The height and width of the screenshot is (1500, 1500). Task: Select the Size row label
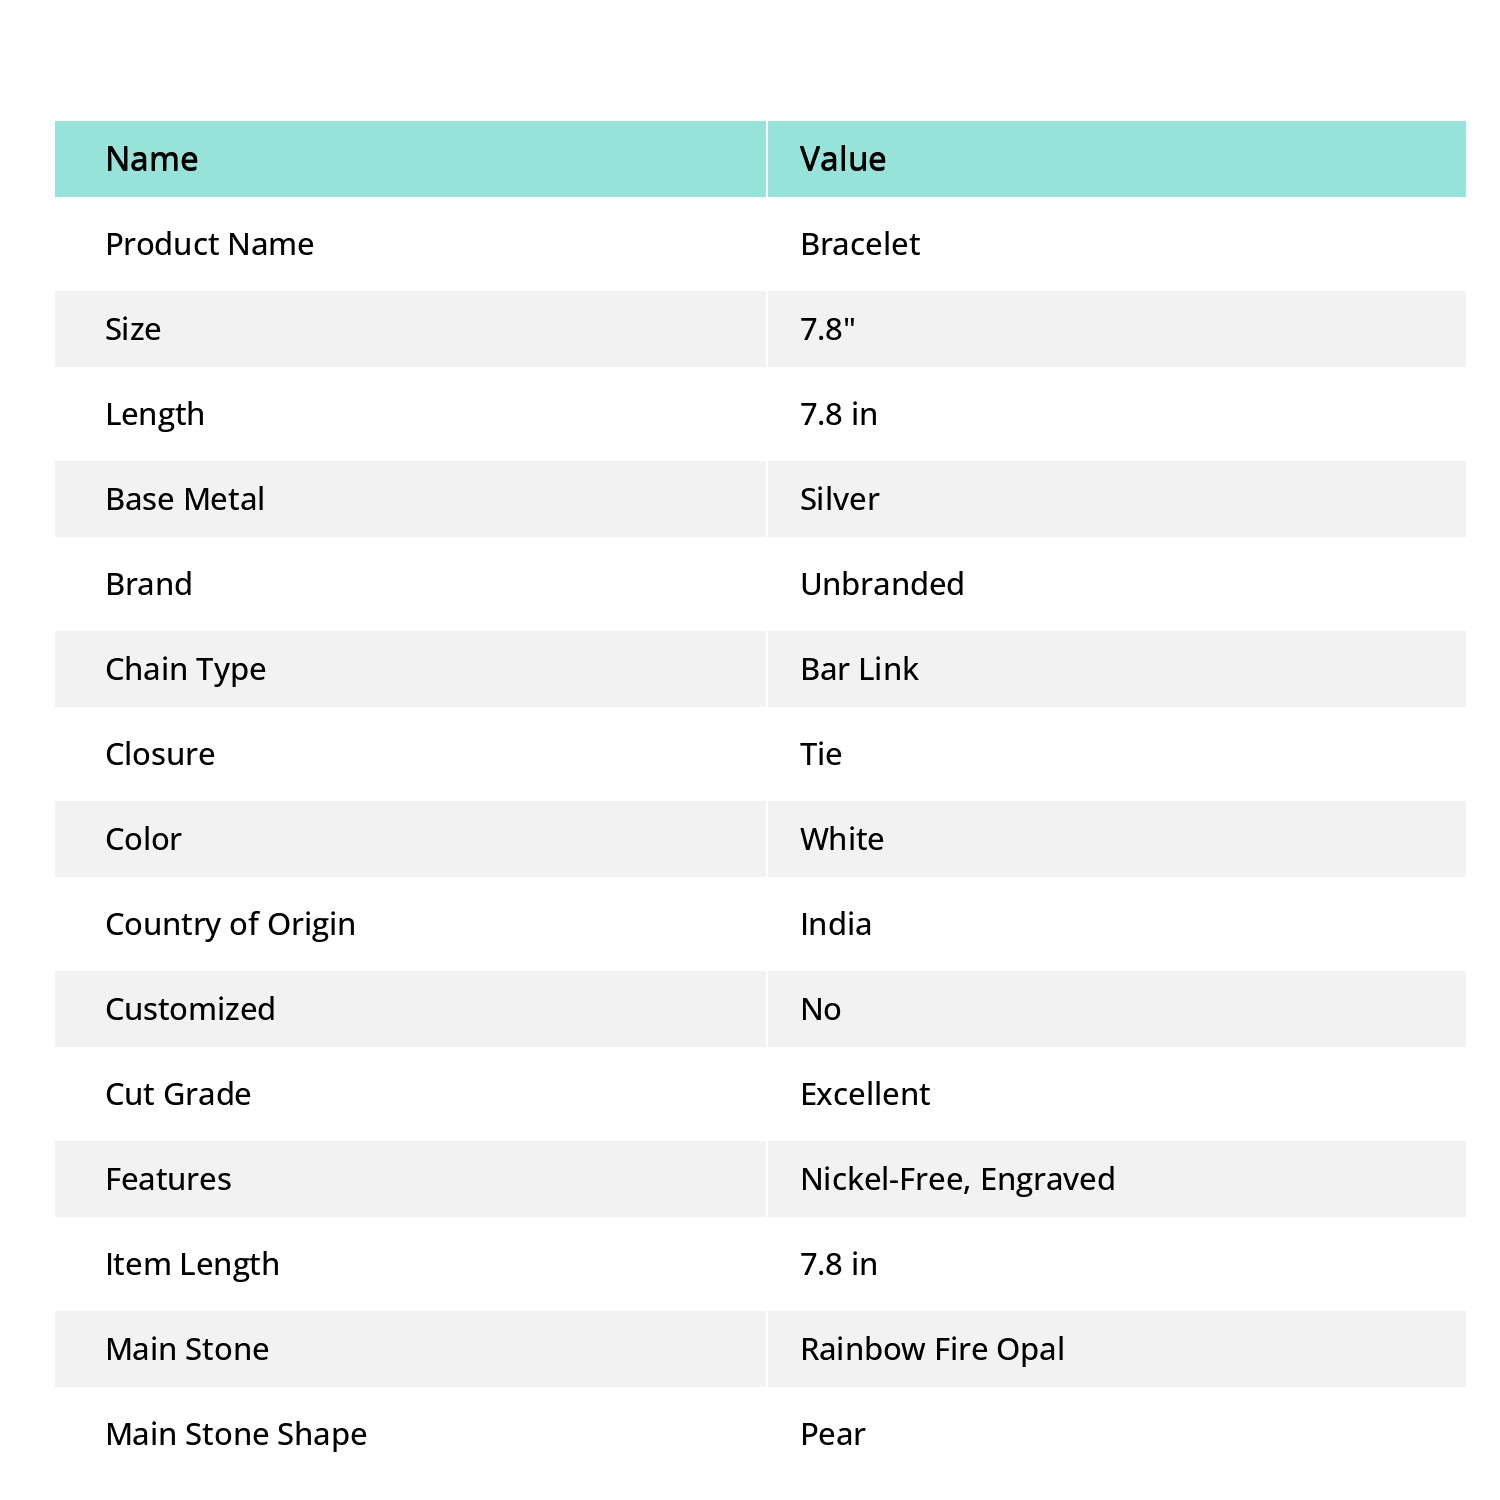point(133,329)
